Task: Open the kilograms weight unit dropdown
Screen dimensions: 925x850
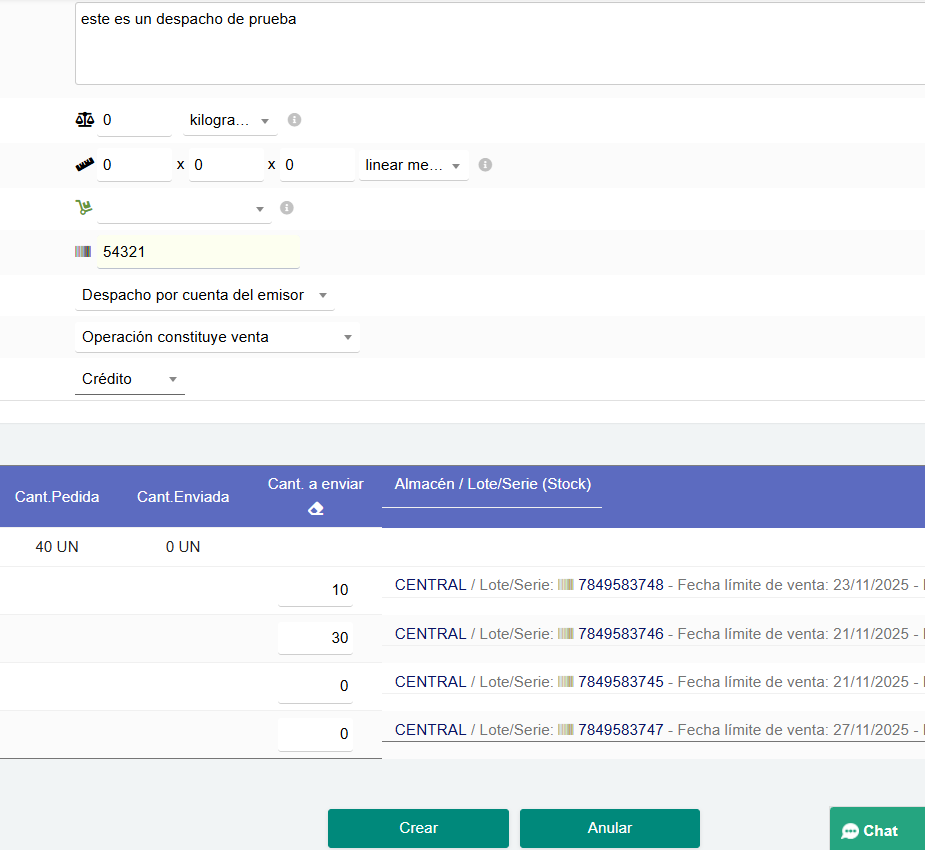Action: [x=230, y=120]
